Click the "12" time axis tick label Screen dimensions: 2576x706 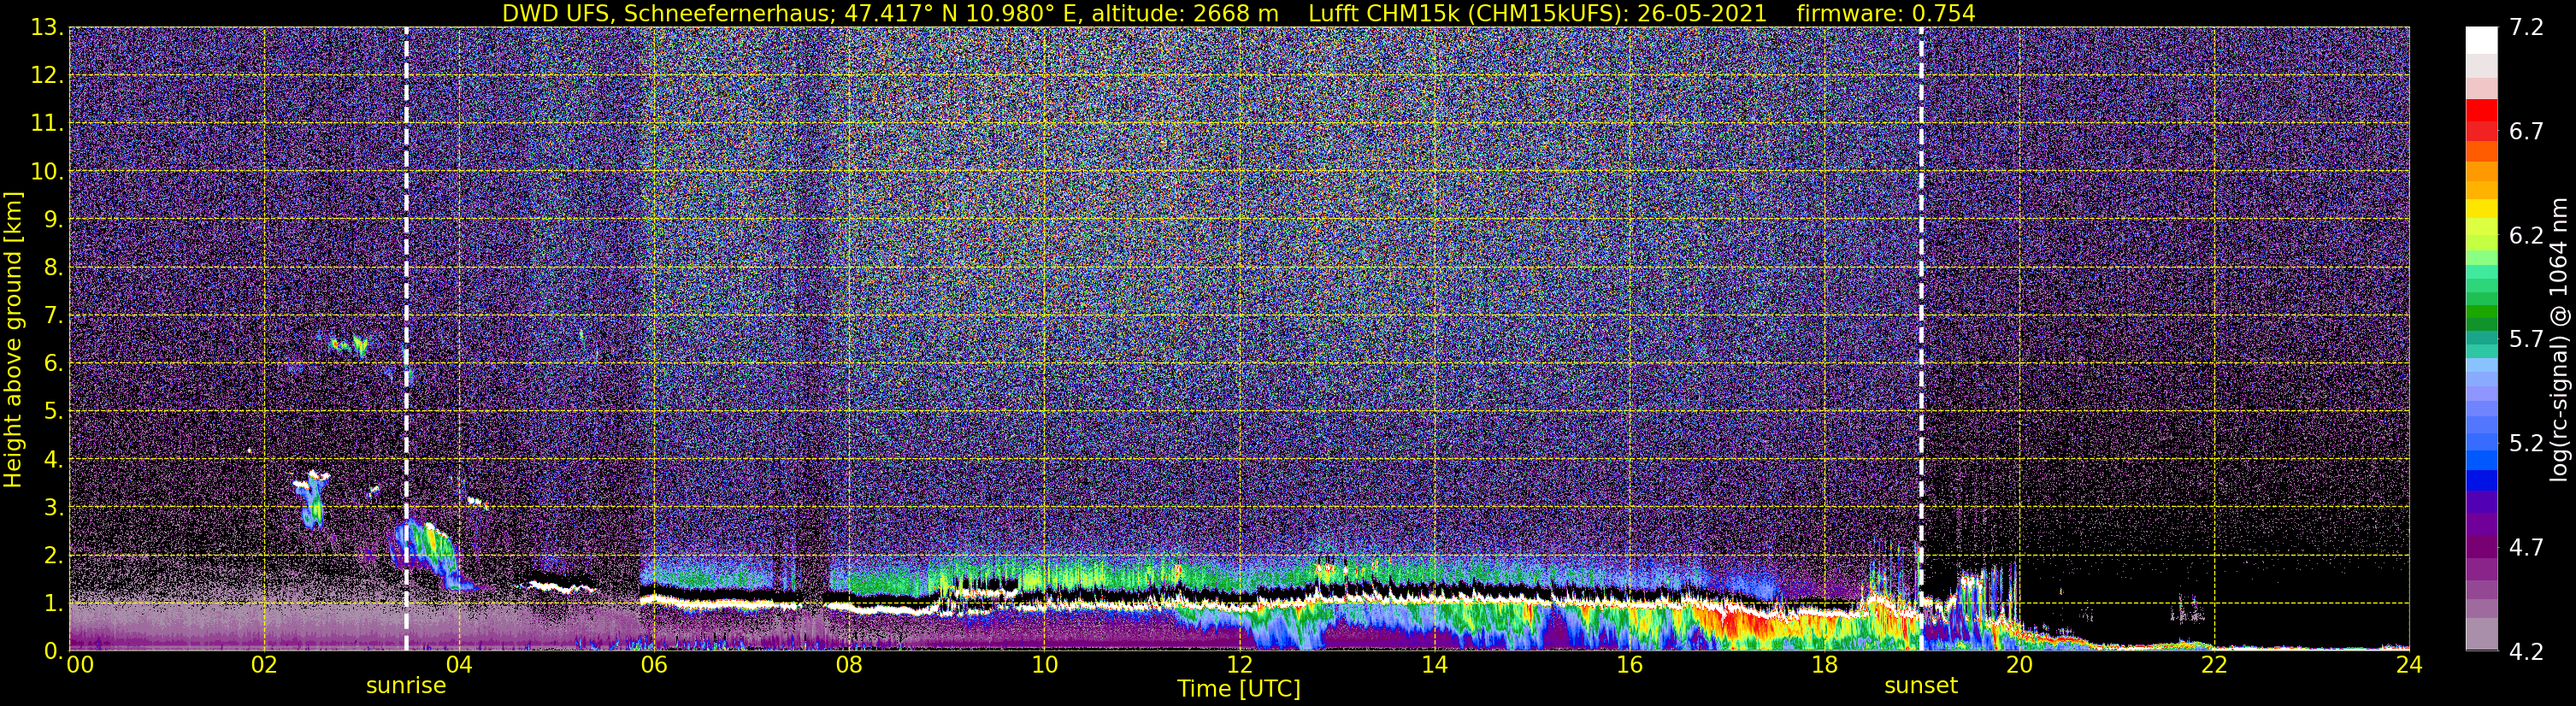(x=1239, y=665)
